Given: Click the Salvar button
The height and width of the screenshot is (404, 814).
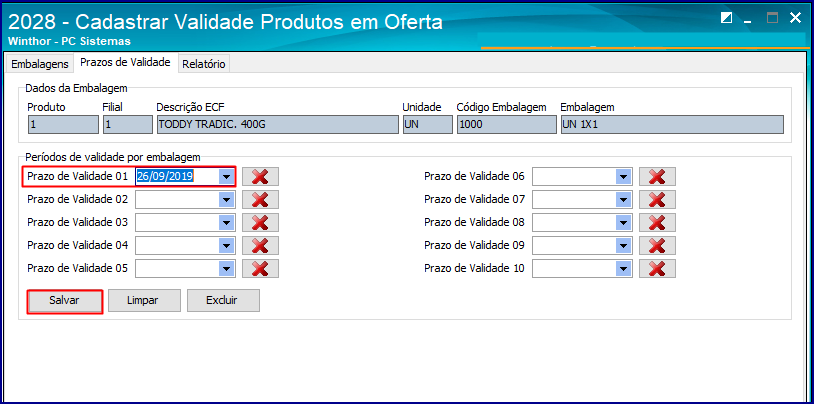Looking at the screenshot, I should pyautogui.click(x=64, y=301).
